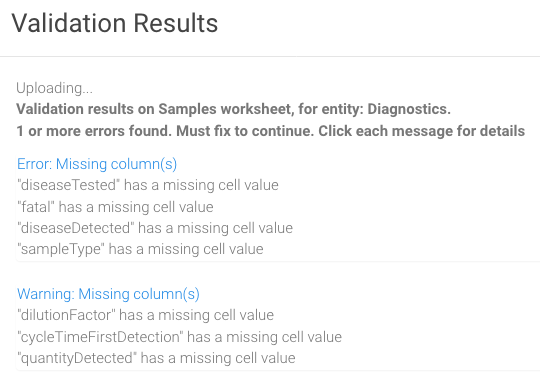This screenshot has width=540, height=380.
Task: Click the Validation Results heading
Action: (x=115, y=23)
